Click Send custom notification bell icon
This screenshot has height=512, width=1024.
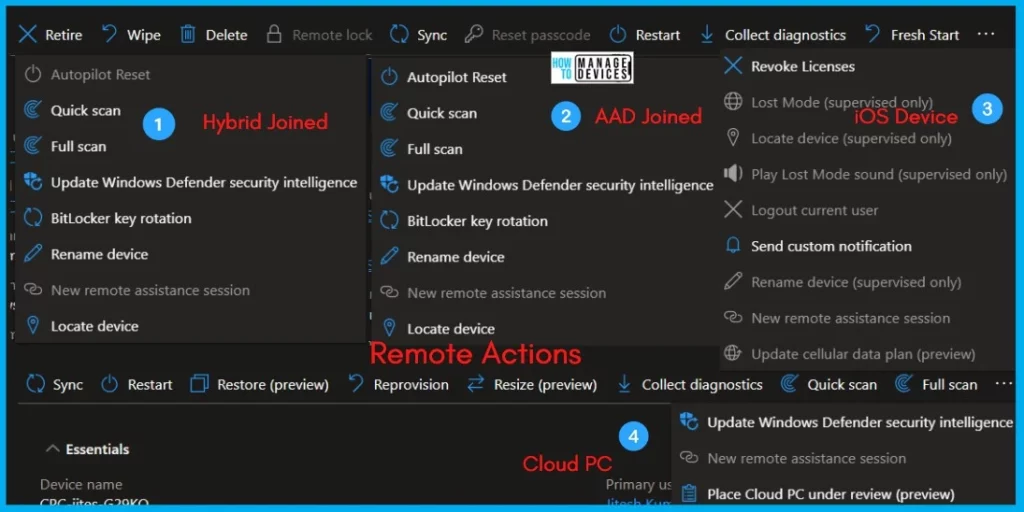click(x=733, y=246)
